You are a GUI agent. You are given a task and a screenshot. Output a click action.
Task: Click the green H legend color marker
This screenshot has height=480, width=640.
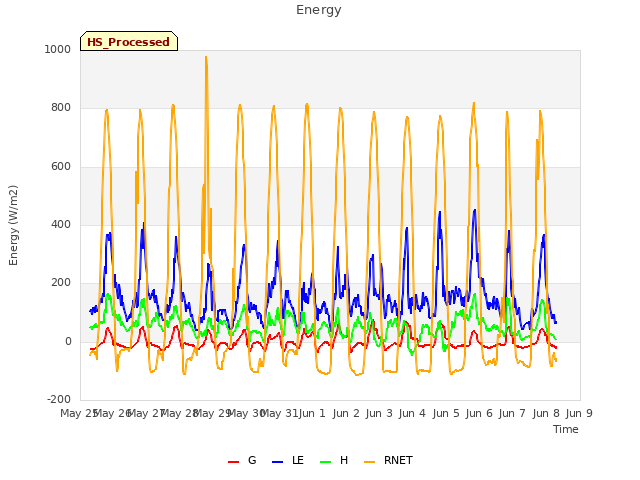(x=325, y=462)
